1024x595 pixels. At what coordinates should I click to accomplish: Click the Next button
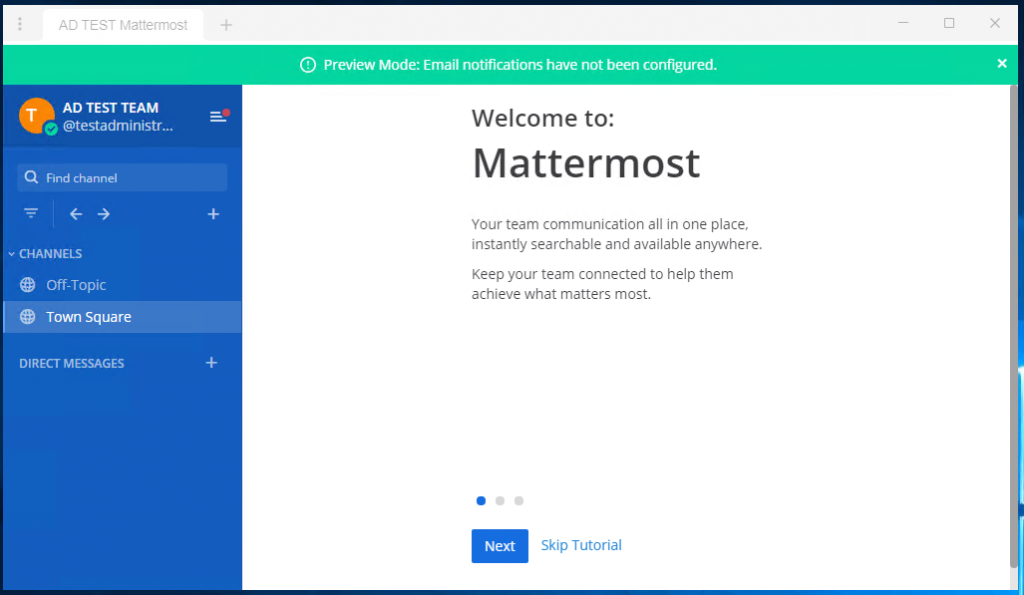click(500, 545)
